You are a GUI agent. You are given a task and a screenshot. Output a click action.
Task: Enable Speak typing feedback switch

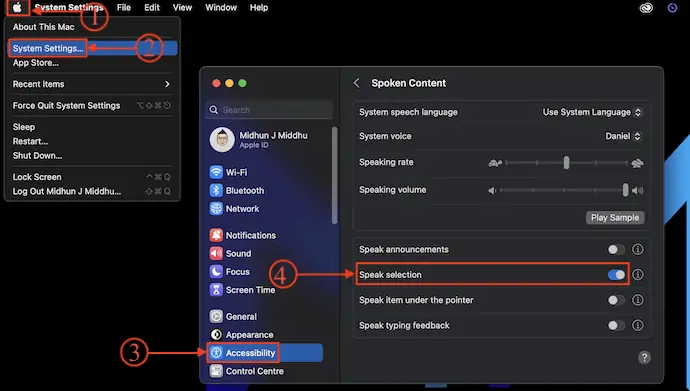pyautogui.click(x=616, y=325)
